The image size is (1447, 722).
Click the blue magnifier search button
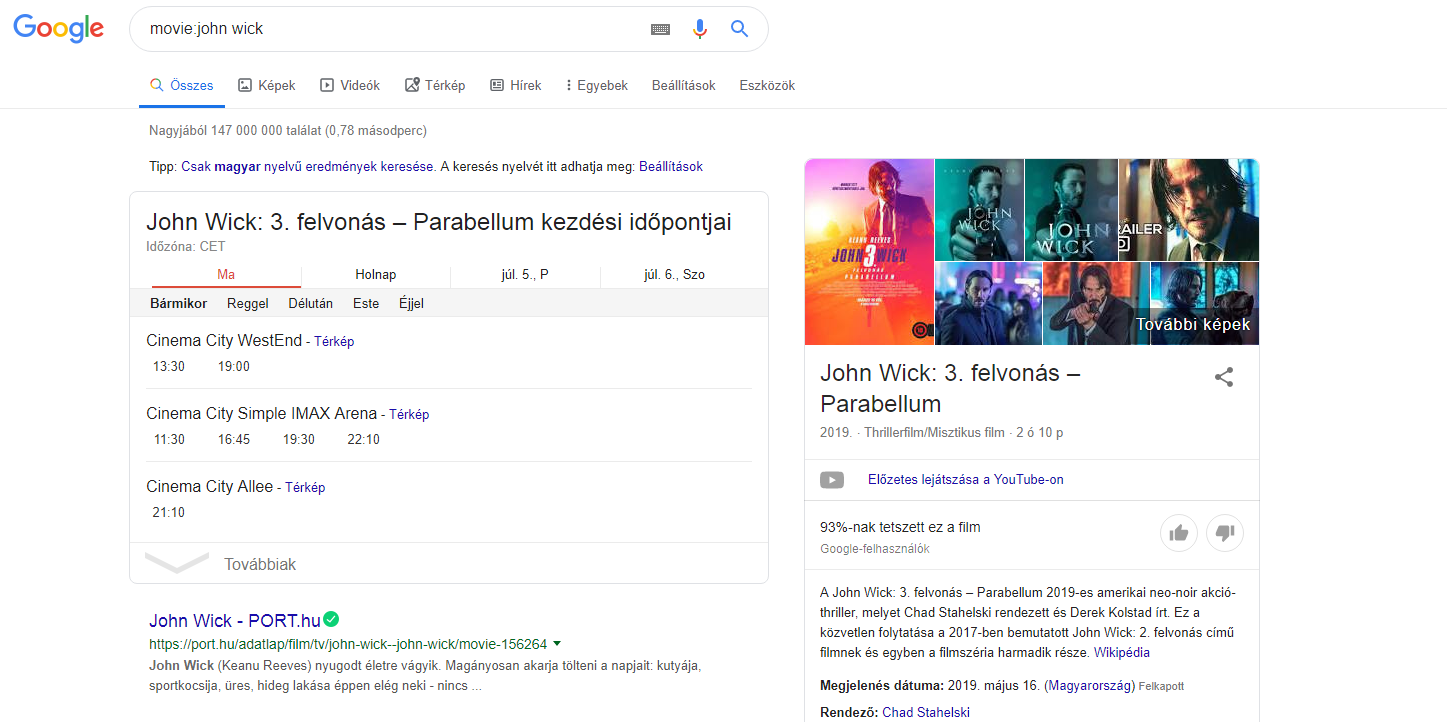pos(739,29)
